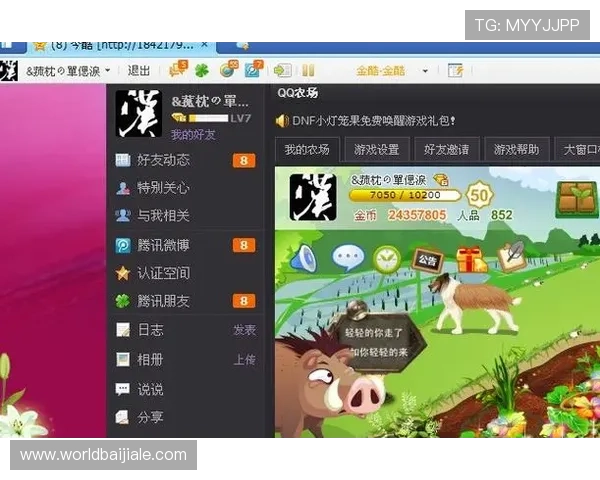Click the window layout icon at toolbar right
This screenshot has height=480, width=600.
[x=455, y=70]
